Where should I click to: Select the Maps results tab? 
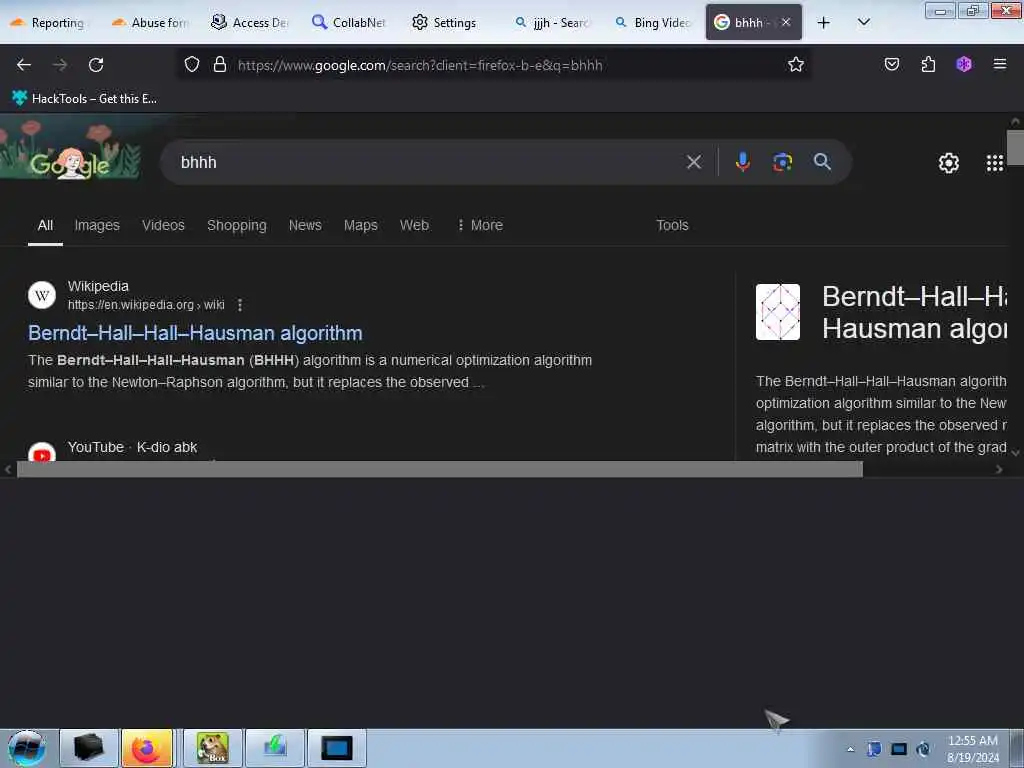tap(360, 225)
